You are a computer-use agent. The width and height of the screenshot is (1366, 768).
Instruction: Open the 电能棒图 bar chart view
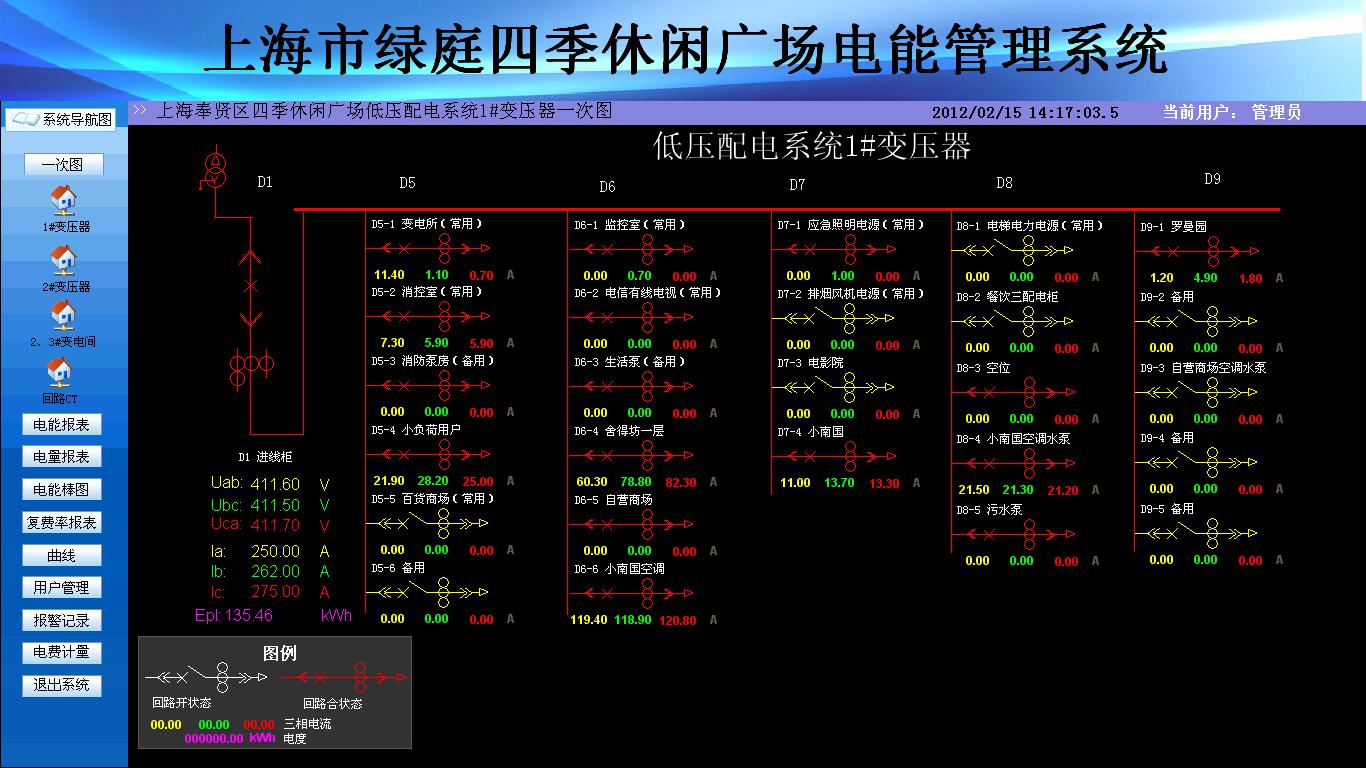point(62,490)
